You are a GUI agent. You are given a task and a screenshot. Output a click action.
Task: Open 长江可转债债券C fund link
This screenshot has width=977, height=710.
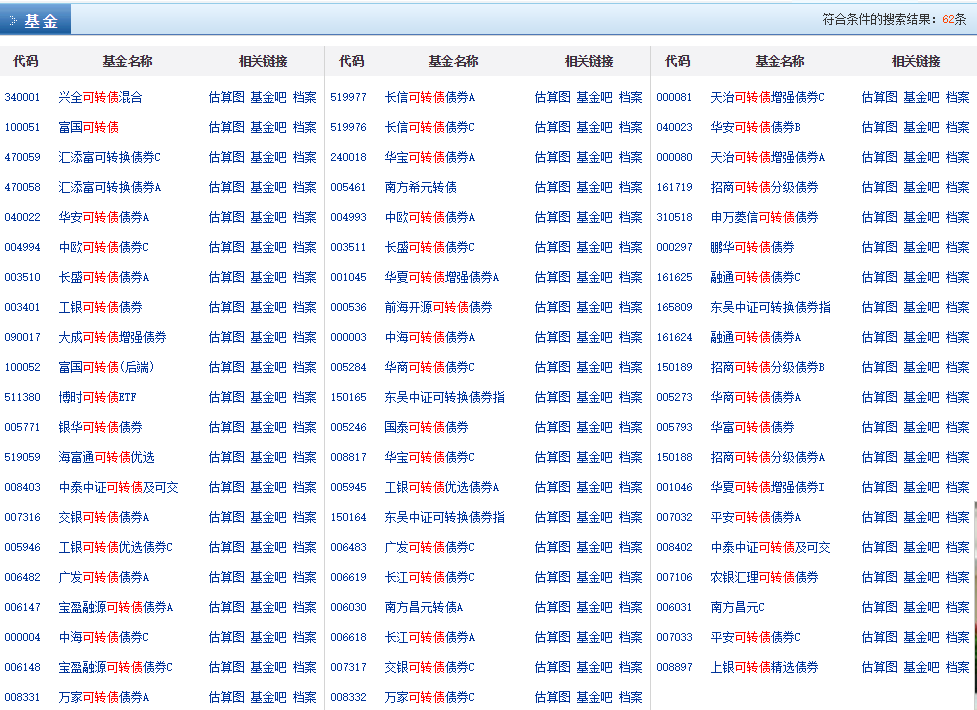(x=429, y=577)
